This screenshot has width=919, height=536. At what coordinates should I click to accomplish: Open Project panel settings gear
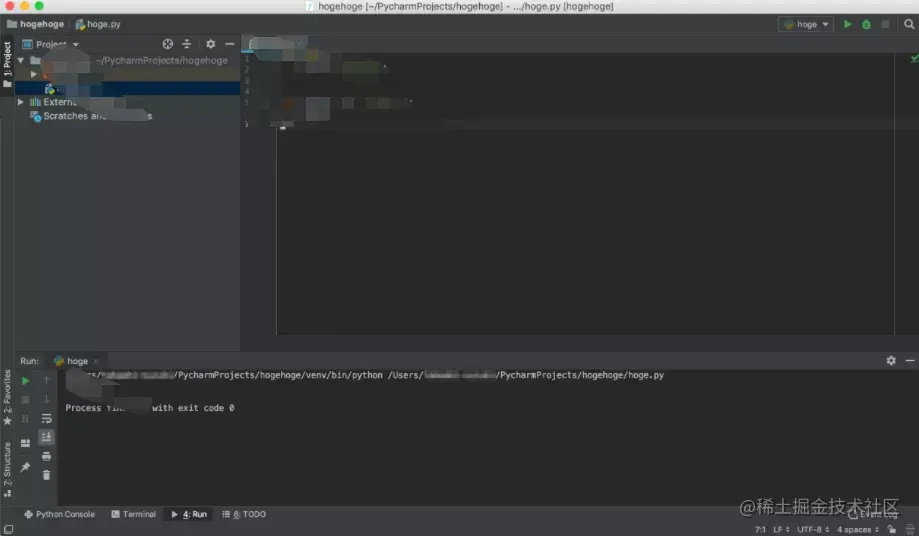210,44
